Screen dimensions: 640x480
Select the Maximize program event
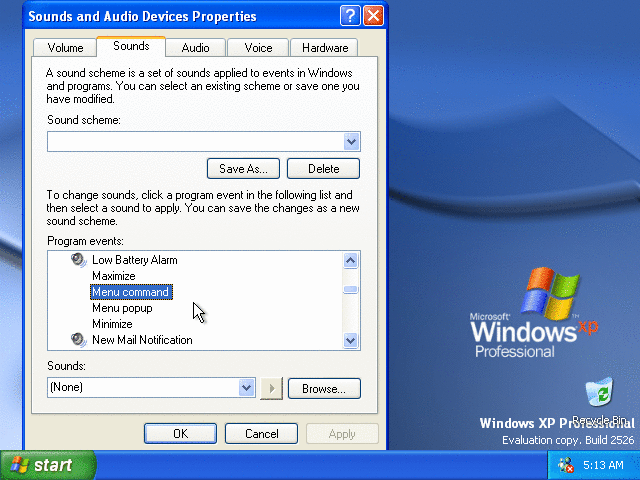113,276
